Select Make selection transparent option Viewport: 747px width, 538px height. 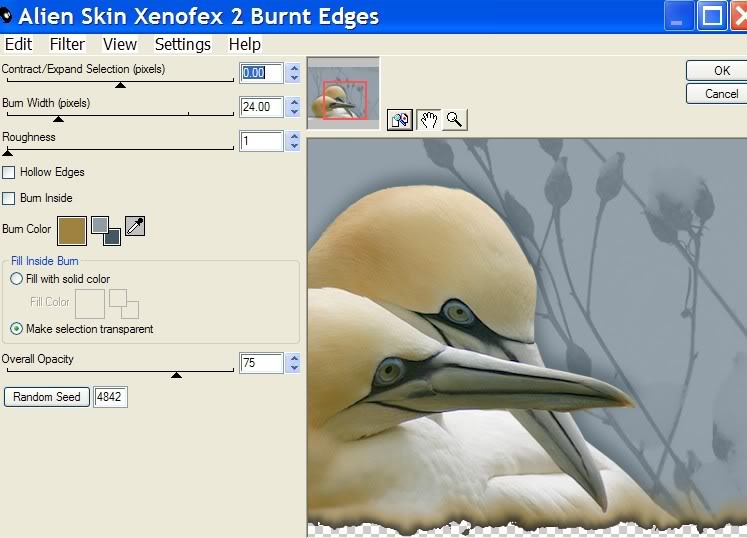pyautogui.click(x=16, y=329)
